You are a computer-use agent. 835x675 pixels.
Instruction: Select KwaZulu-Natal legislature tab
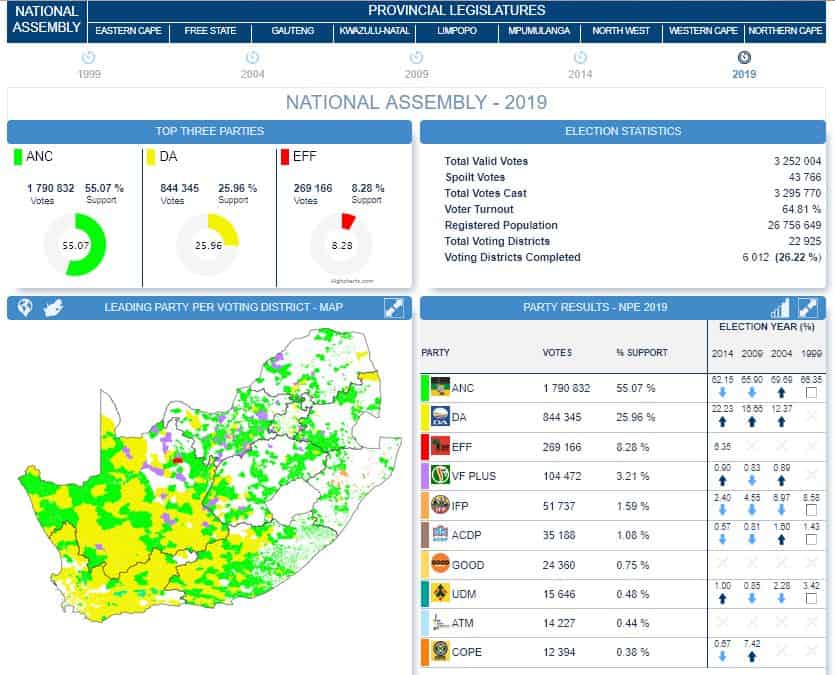point(374,31)
